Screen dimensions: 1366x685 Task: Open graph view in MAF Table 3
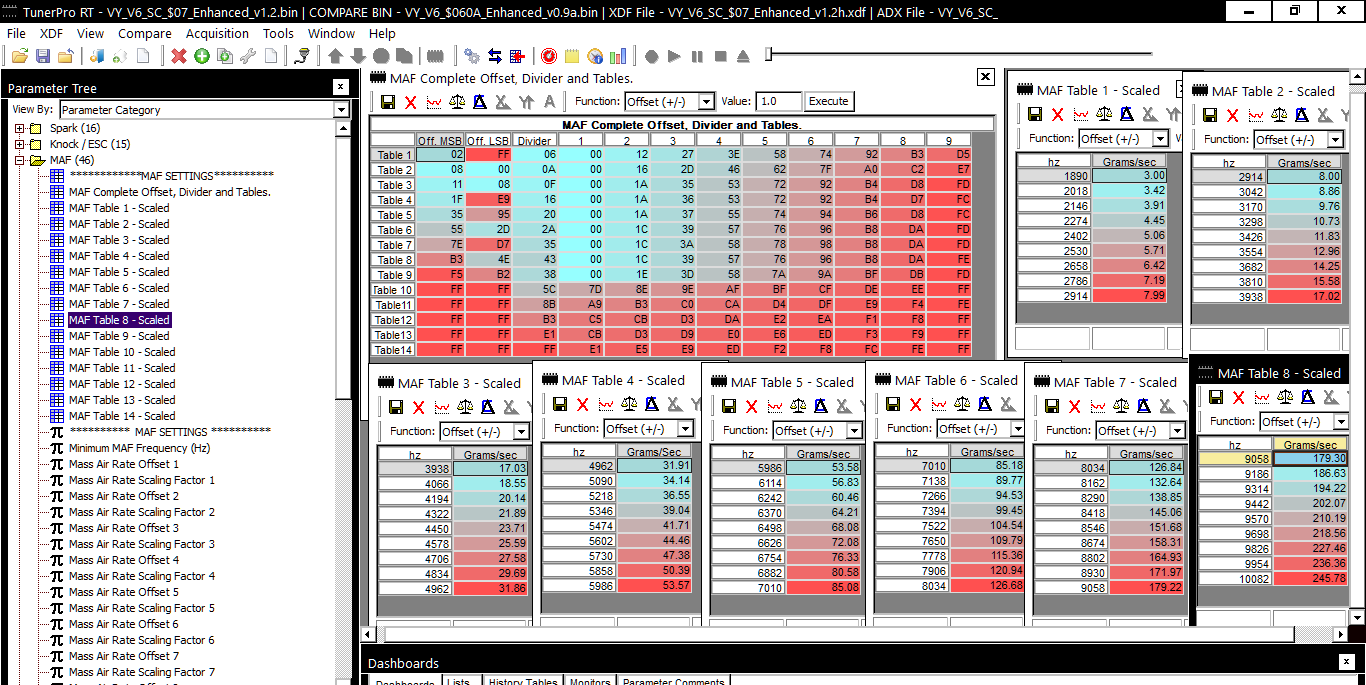coord(442,407)
